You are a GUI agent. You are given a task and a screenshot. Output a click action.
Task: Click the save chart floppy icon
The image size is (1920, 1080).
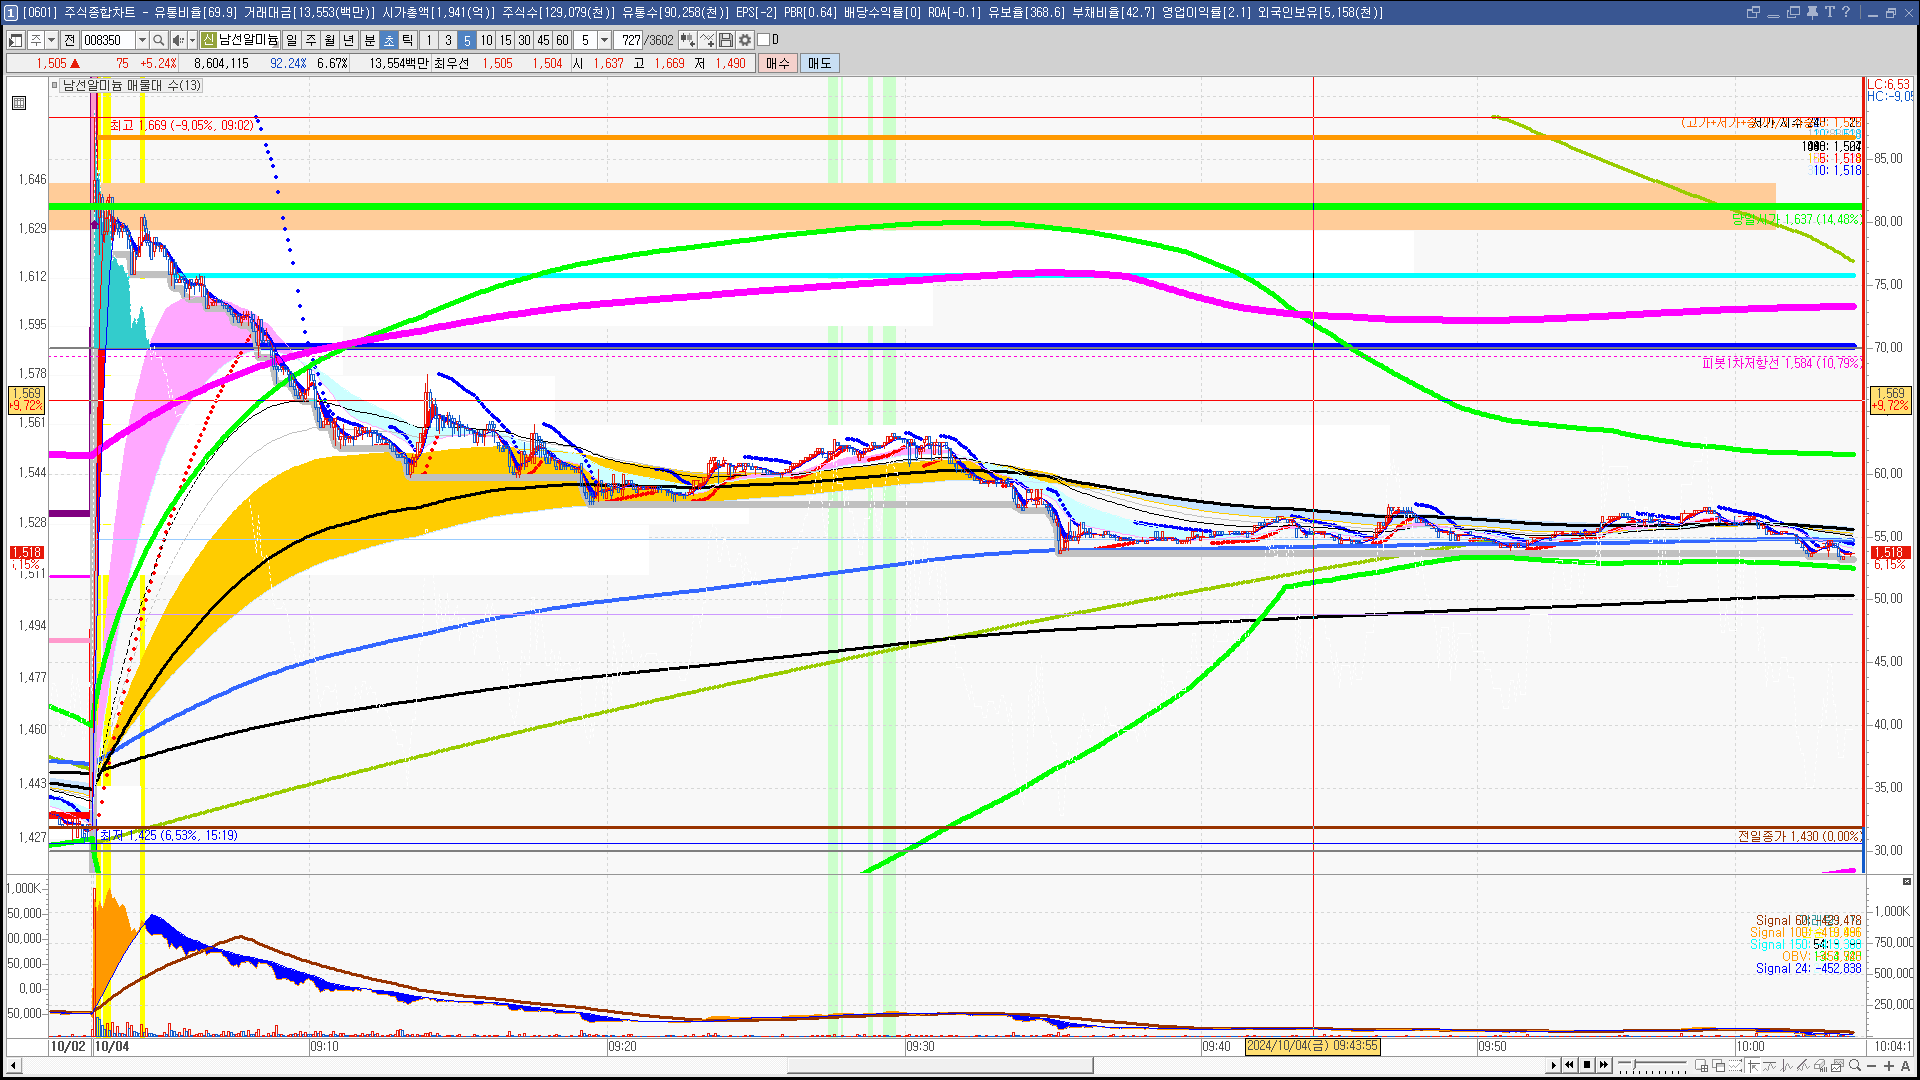(726, 40)
